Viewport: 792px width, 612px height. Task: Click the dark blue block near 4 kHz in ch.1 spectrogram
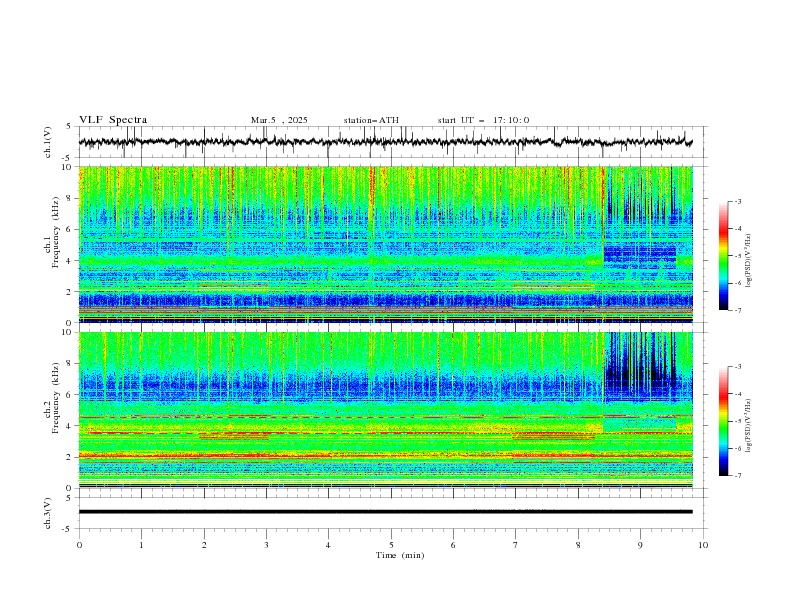(640, 254)
